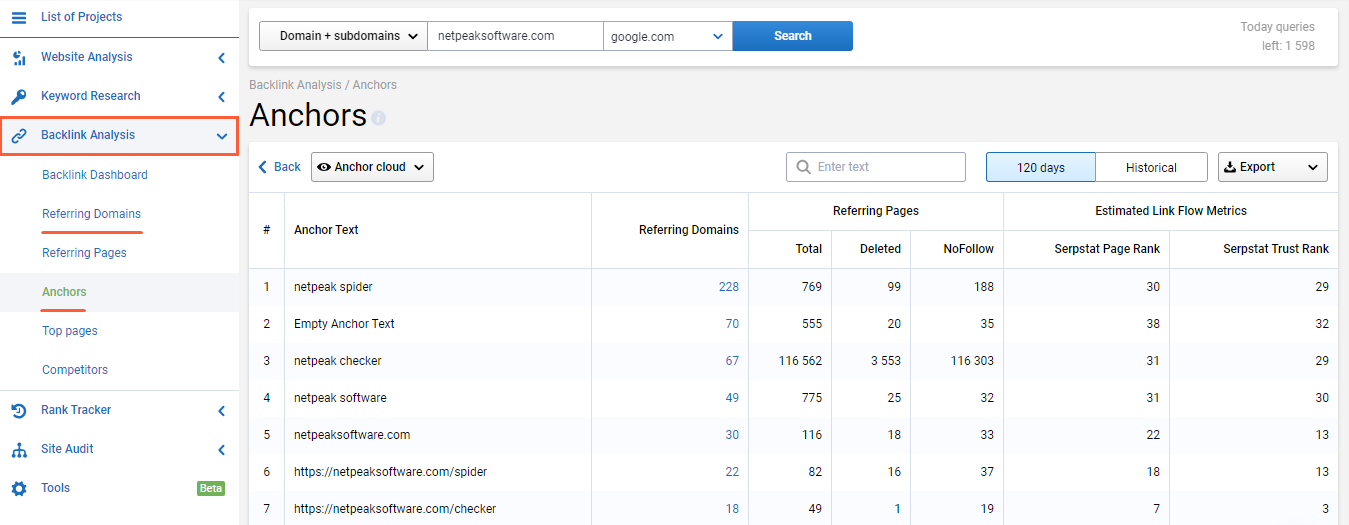Click anchor text 'netpeak software'
The image size is (1349, 525).
click(x=340, y=398)
